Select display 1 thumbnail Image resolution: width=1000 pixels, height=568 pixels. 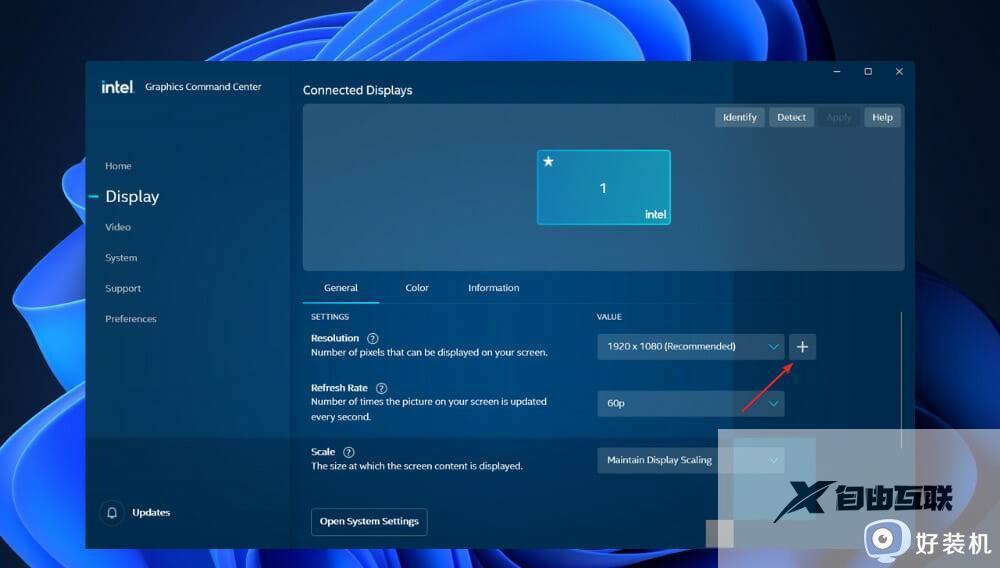[x=603, y=187]
